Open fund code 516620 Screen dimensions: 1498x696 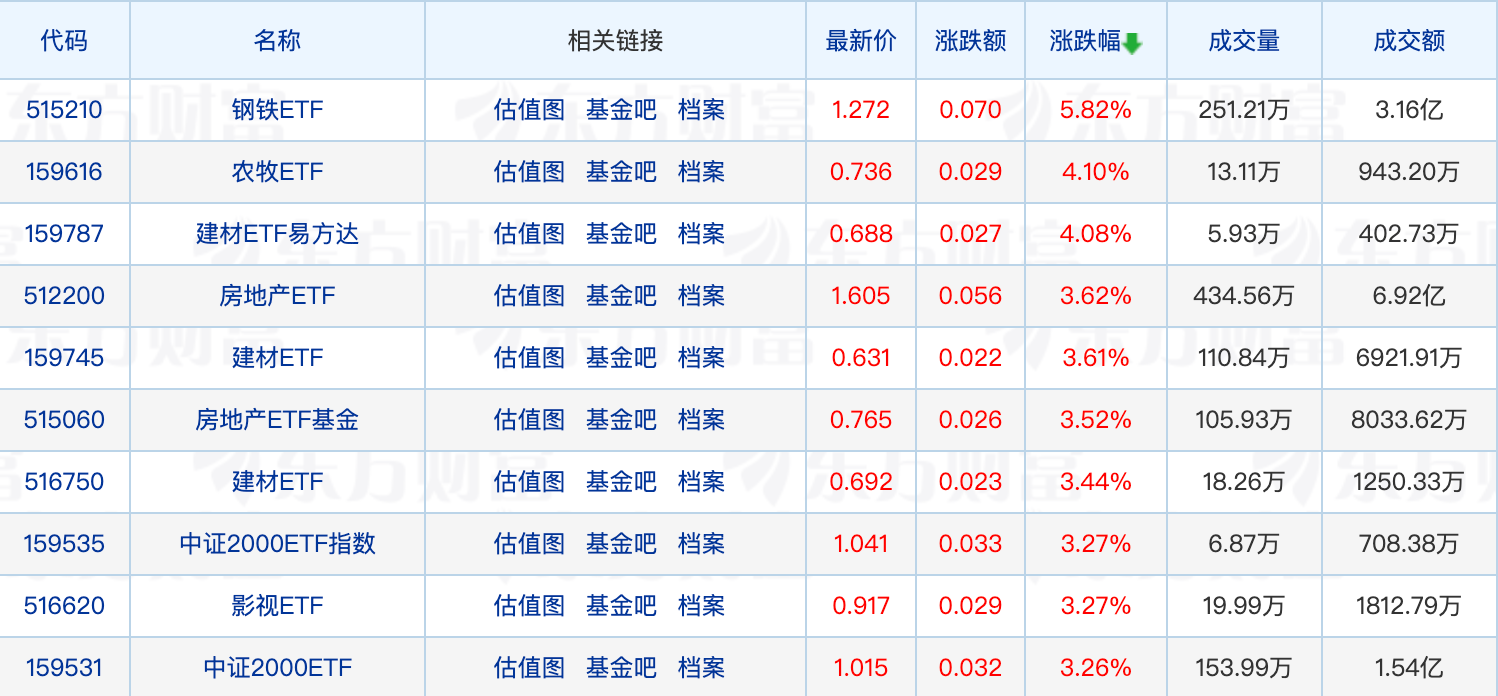pos(65,606)
